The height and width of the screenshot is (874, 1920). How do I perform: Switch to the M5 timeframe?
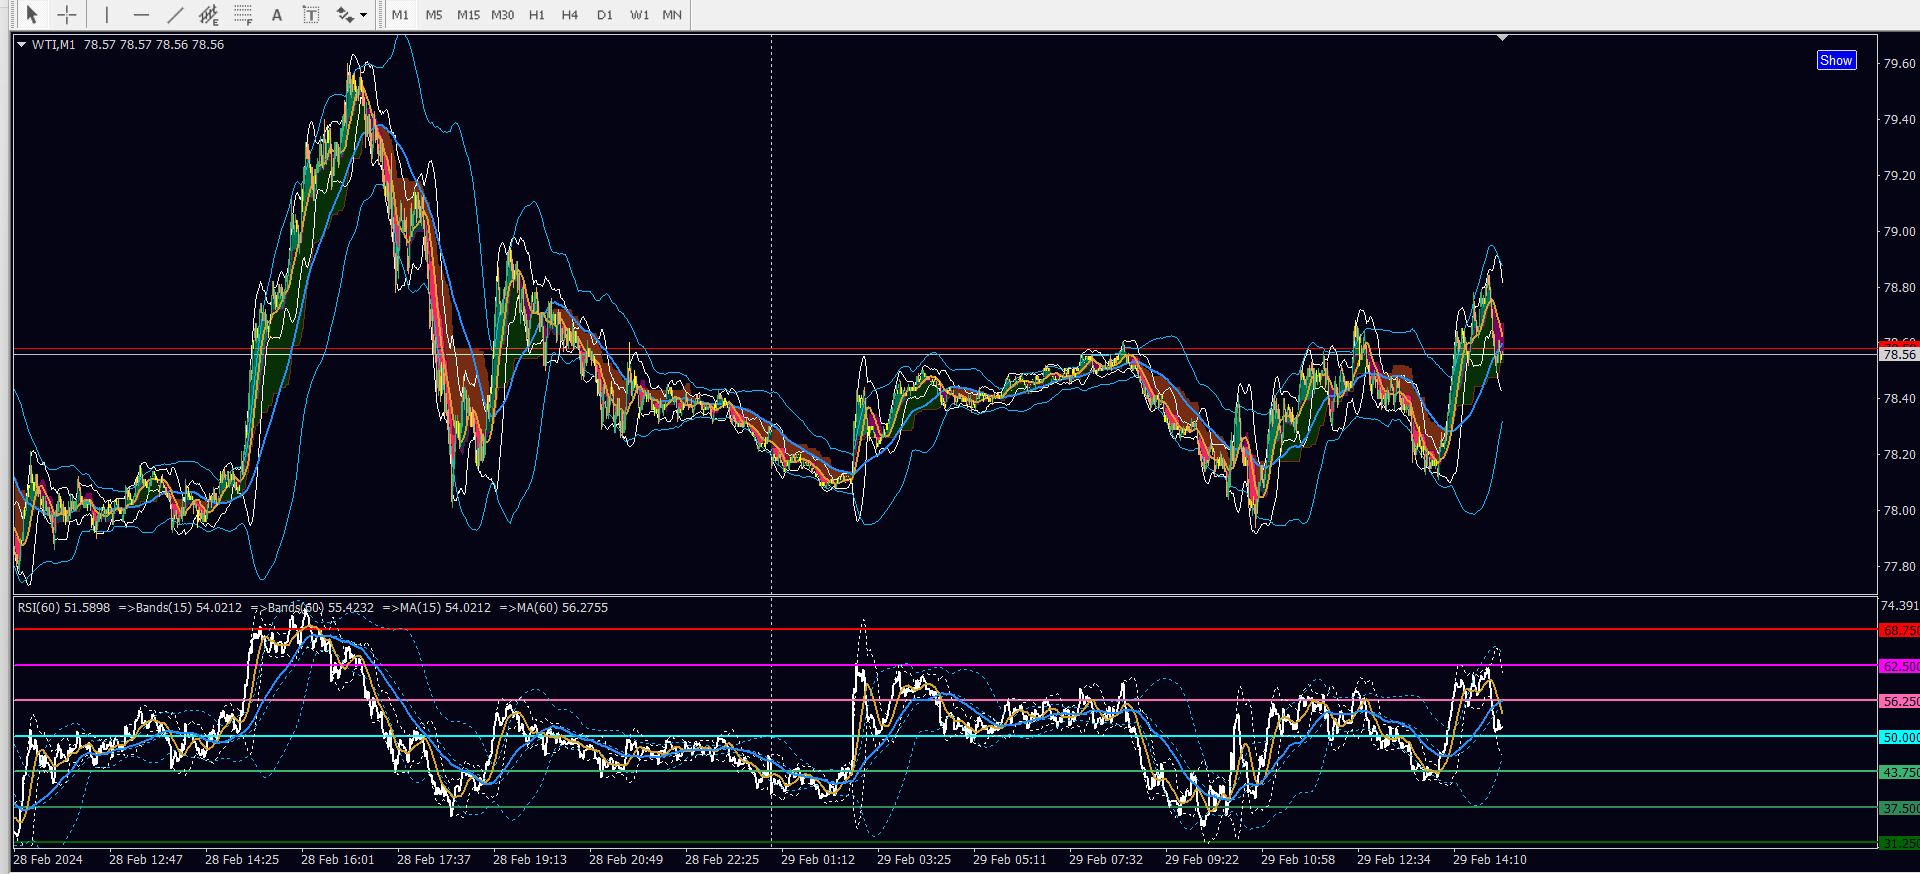coord(434,15)
